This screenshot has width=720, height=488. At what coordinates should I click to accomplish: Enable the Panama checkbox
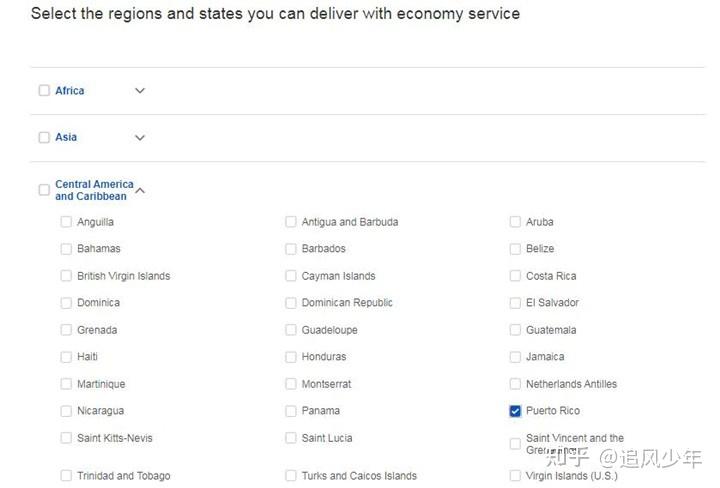(291, 411)
